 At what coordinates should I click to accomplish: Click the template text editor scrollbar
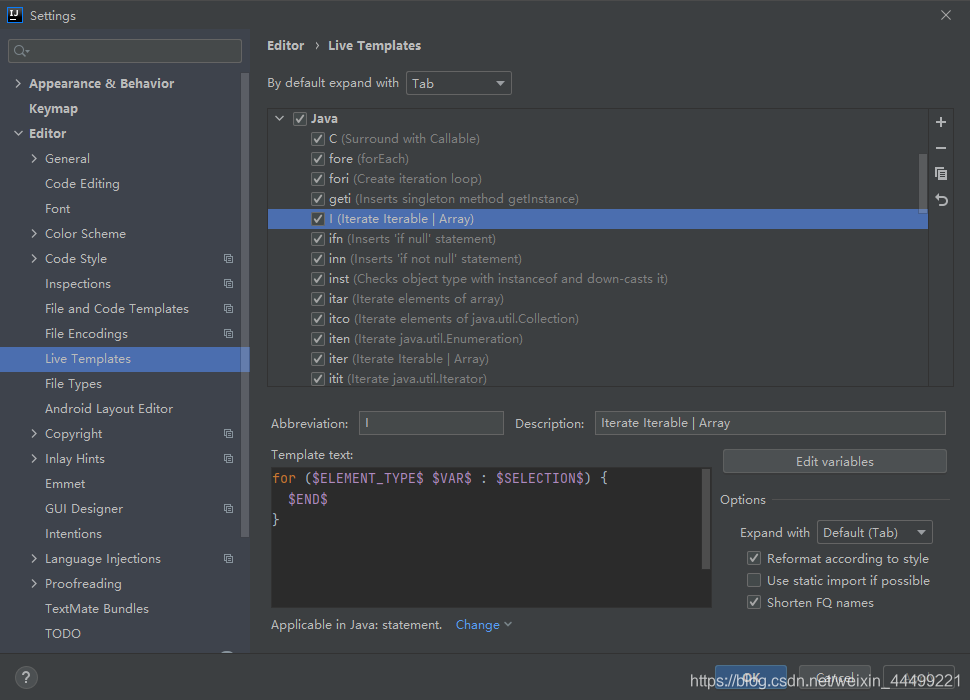[x=706, y=518]
